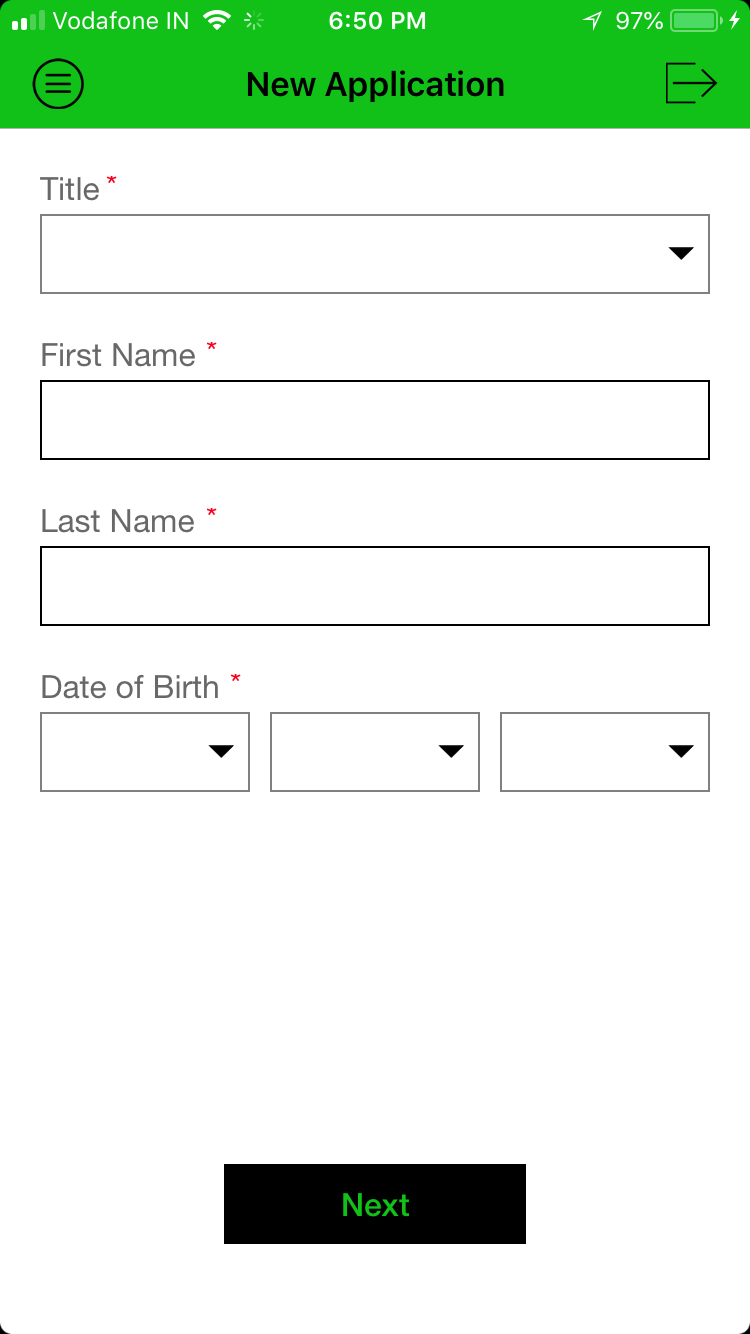Expand the first Date of Birth dropdown
The height and width of the screenshot is (1334, 750).
pyautogui.click(x=145, y=752)
